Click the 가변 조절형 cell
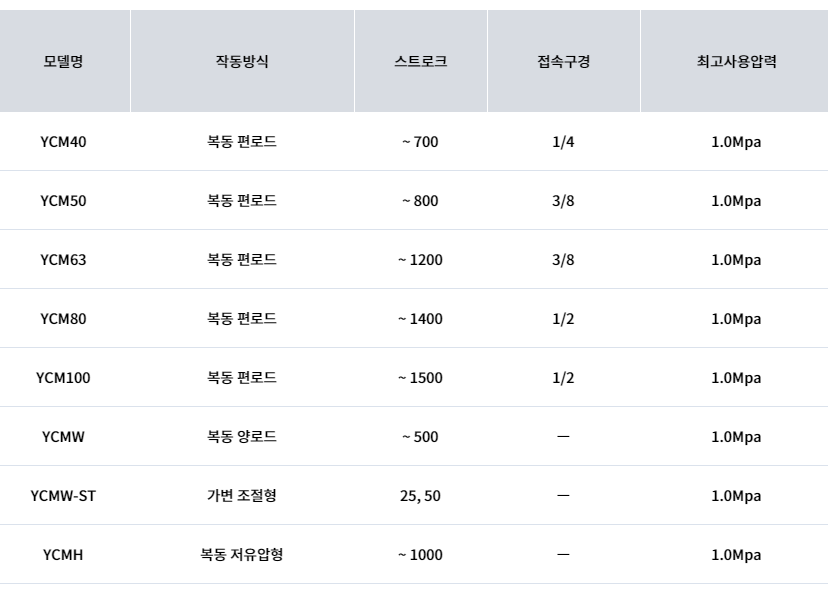 pyautogui.click(x=242, y=496)
